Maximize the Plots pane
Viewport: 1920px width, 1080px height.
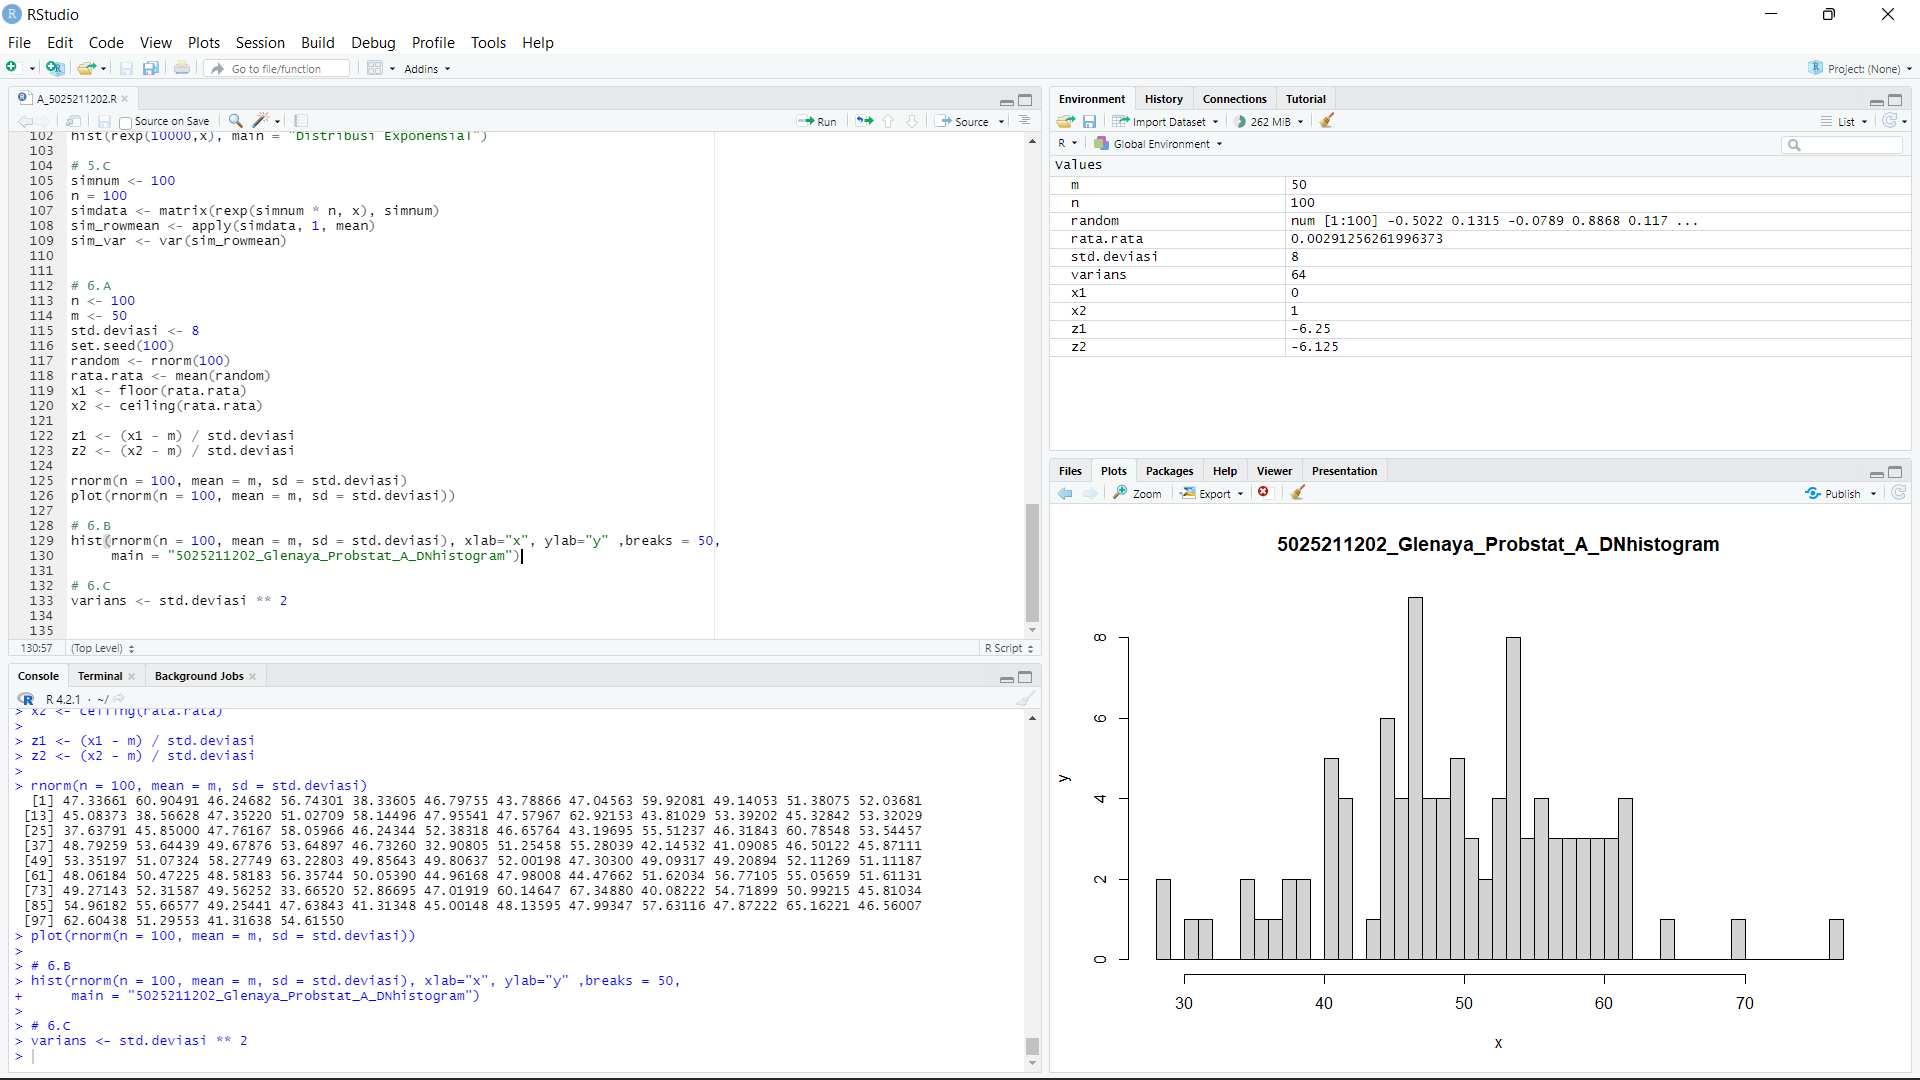coord(1896,473)
